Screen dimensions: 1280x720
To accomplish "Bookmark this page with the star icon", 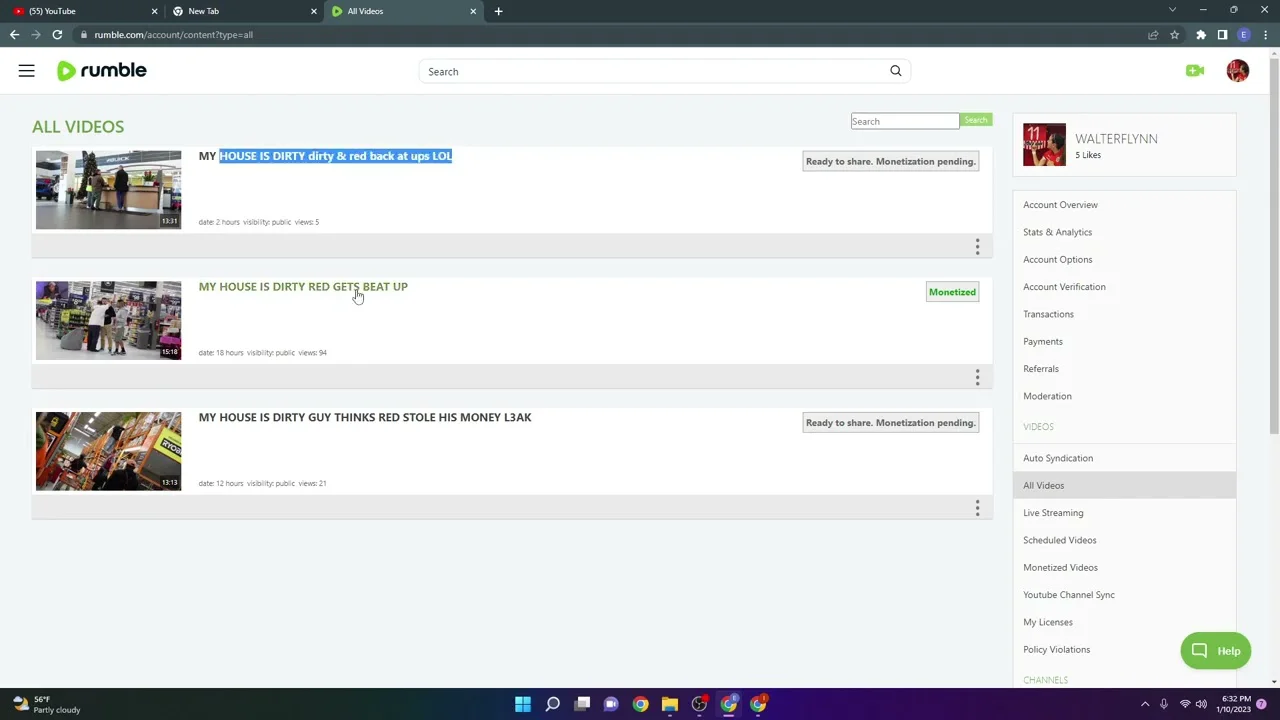I will 1174,35.
